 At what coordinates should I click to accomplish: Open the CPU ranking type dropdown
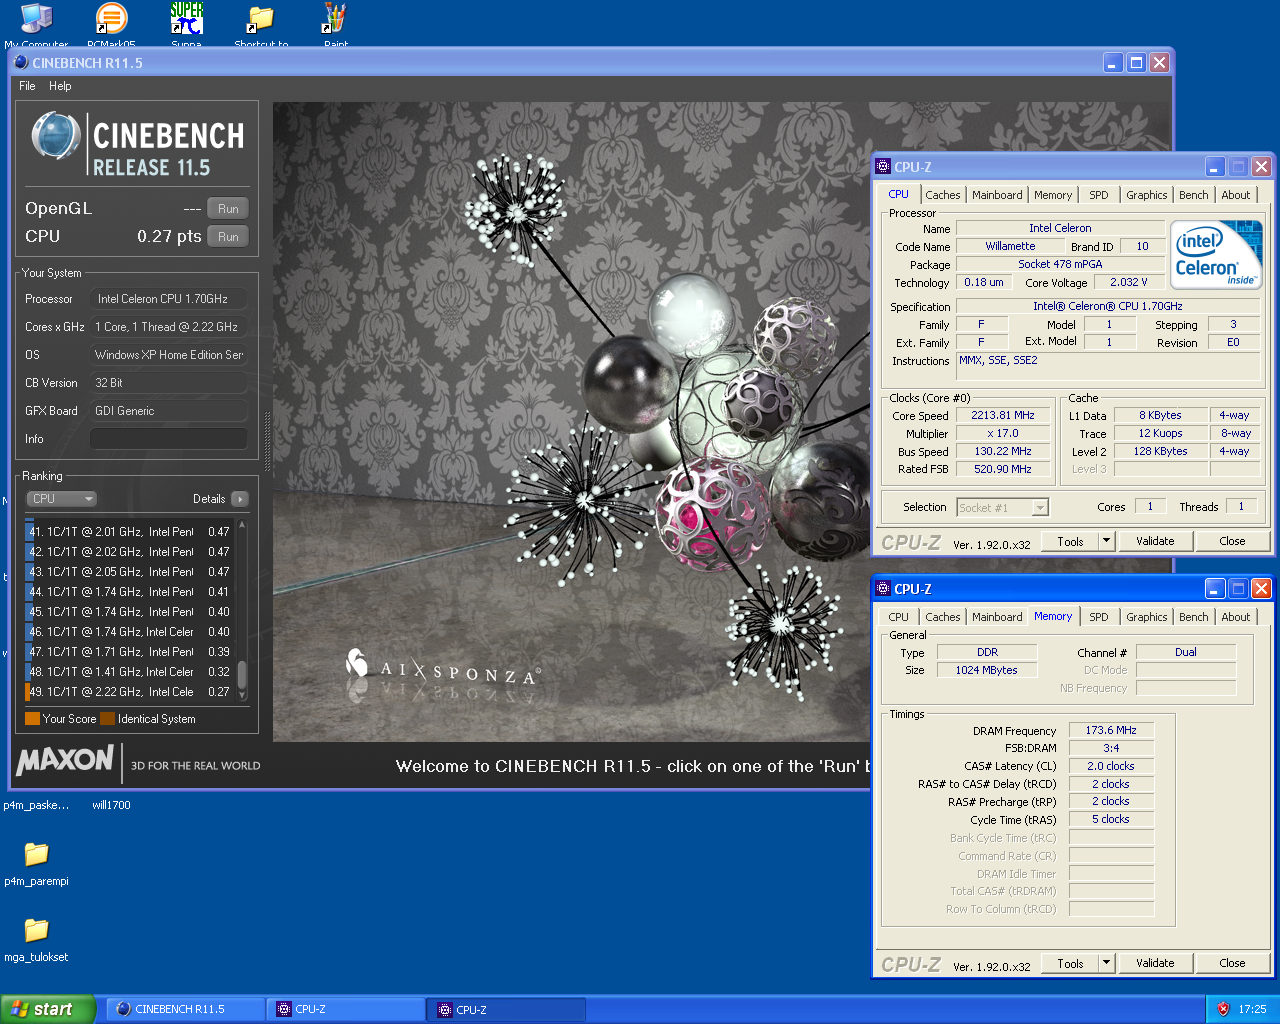(61, 499)
